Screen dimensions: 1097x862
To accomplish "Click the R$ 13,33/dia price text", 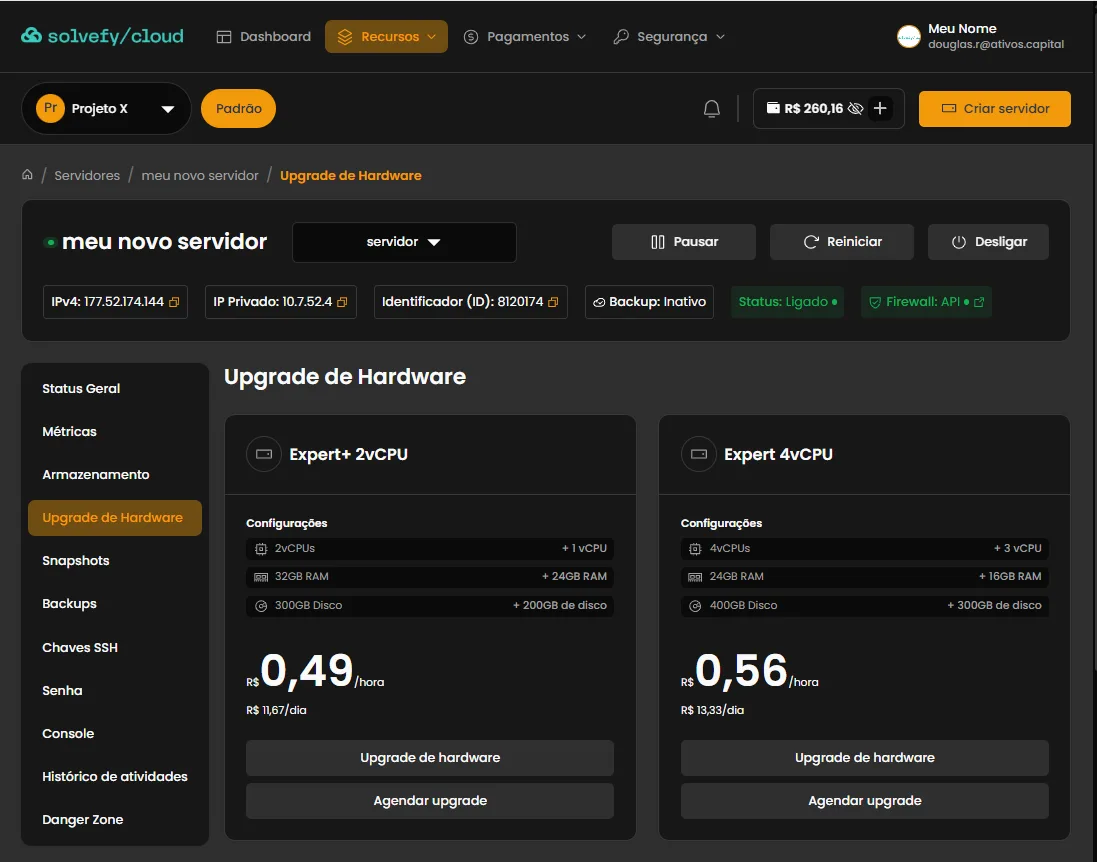I will pos(712,710).
